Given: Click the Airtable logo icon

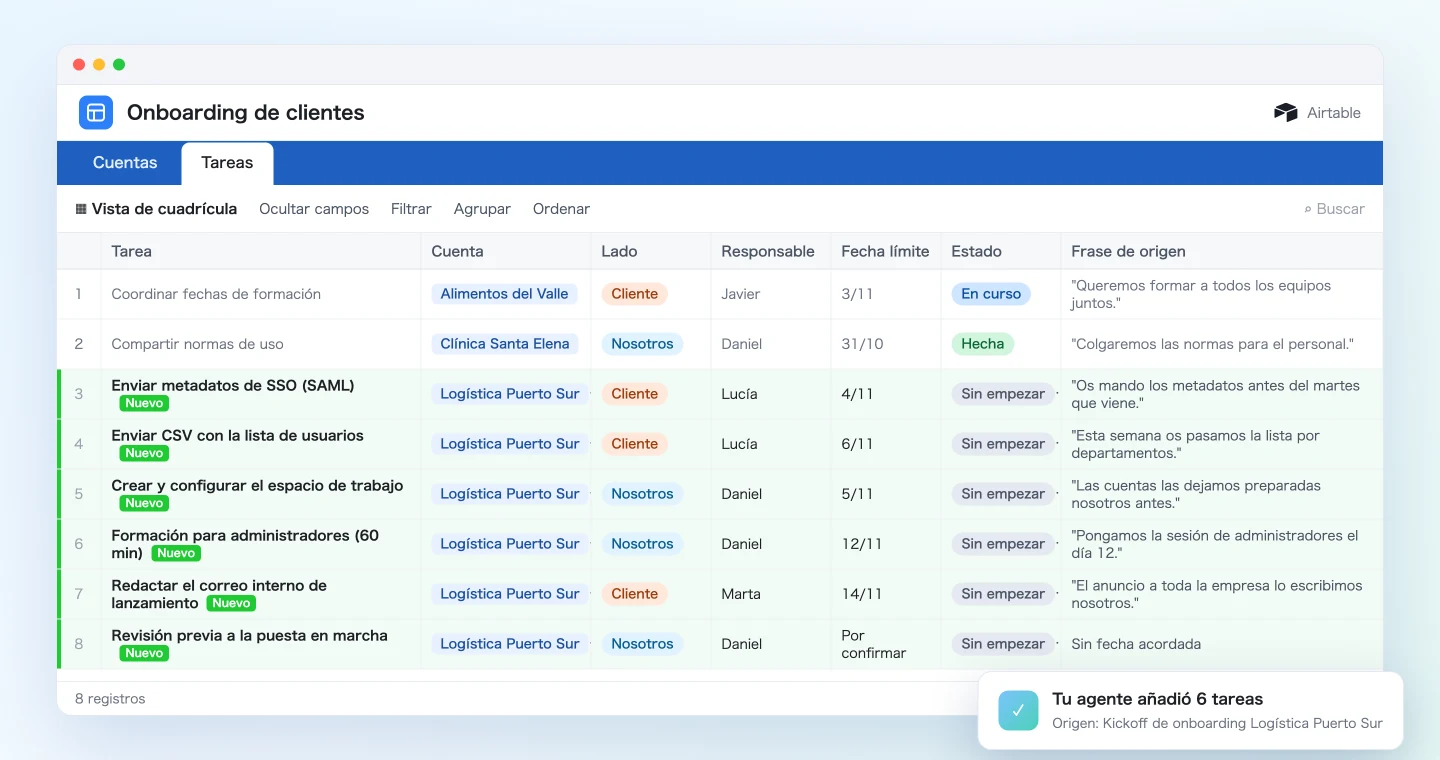Looking at the screenshot, I should (x=1285, y=112).
